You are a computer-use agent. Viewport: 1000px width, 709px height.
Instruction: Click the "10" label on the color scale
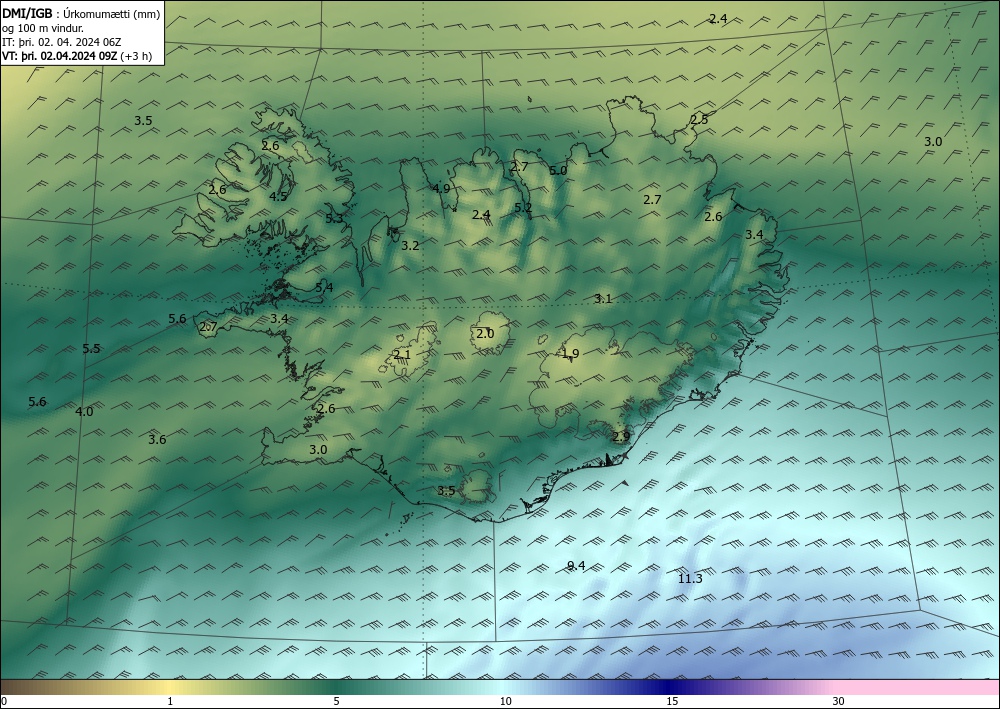pos(505,702)
